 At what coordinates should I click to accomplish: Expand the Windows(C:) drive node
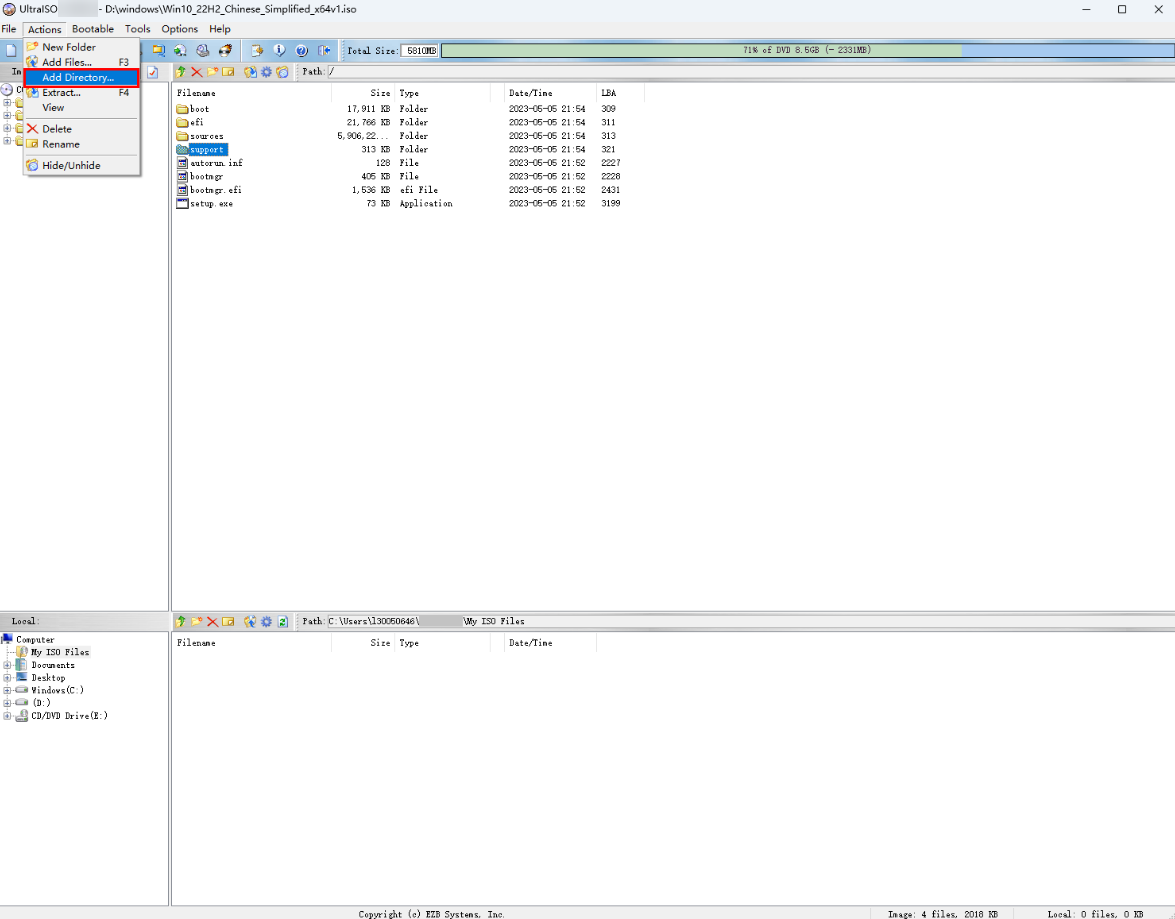point(7,690)
